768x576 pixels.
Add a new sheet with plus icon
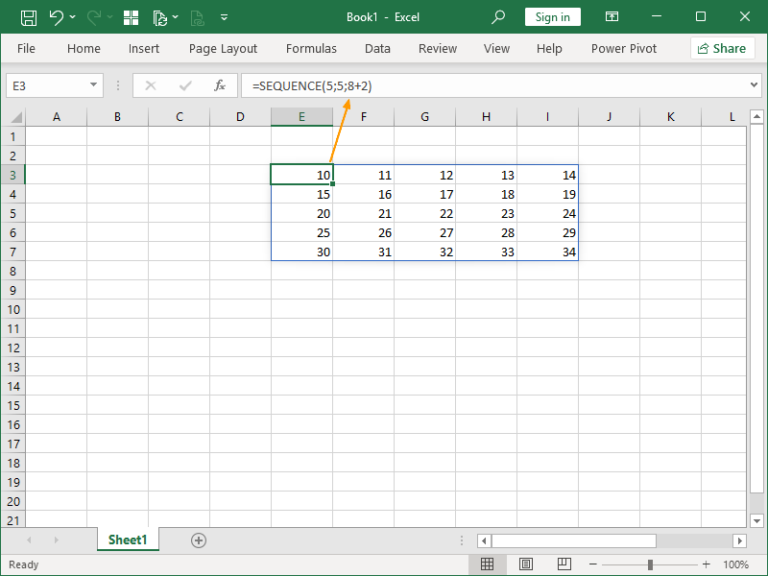198,540
